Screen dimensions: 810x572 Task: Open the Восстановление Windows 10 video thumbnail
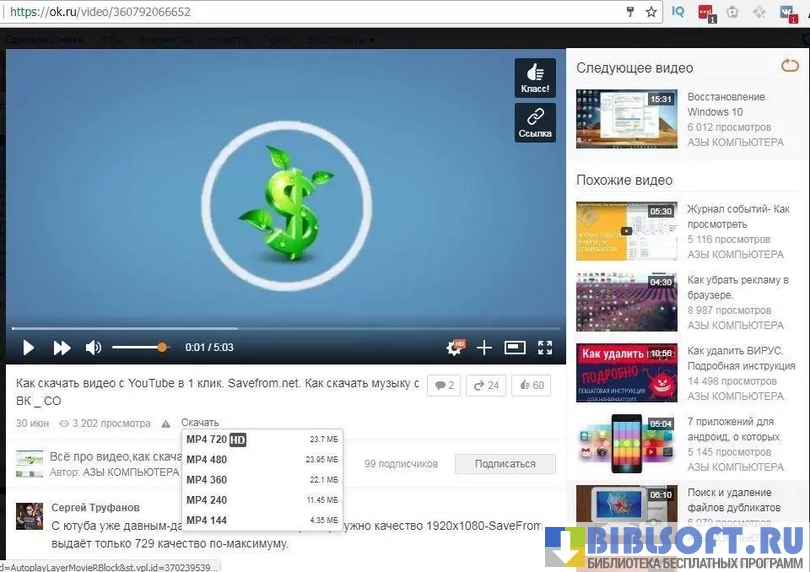[626, 118]
